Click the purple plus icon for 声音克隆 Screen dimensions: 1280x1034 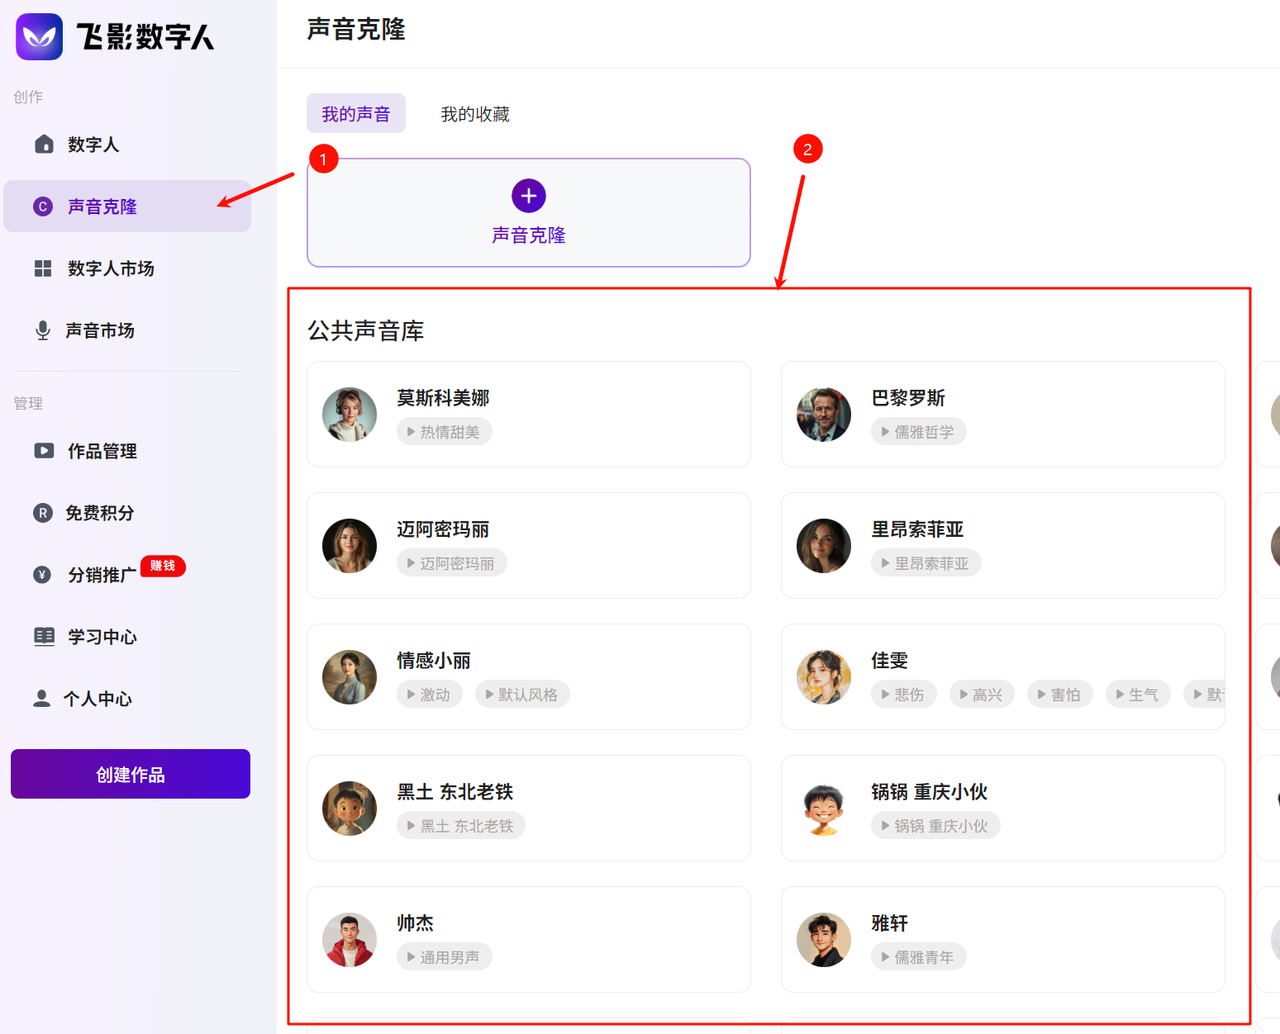[528, 196]
